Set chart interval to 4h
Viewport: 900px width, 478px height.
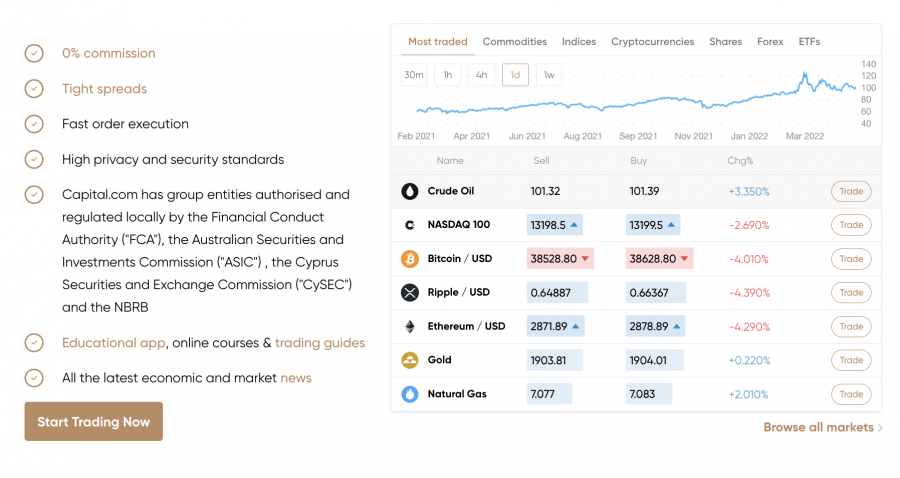pos(482,75)
